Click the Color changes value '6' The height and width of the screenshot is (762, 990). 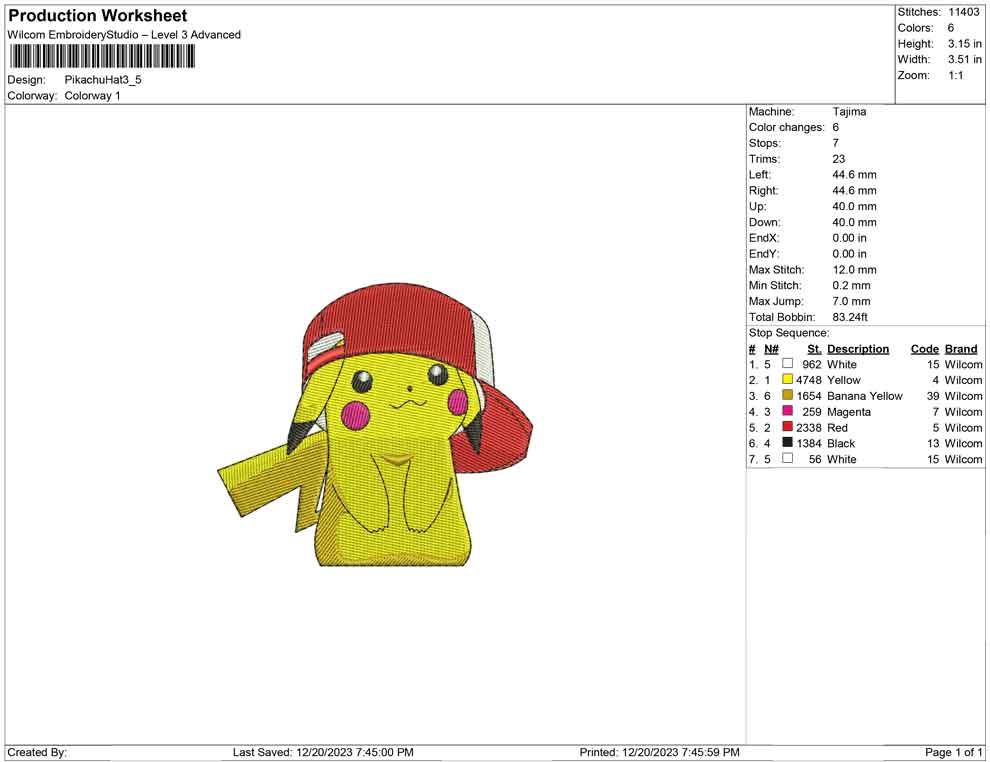click(x=836, y=128)
